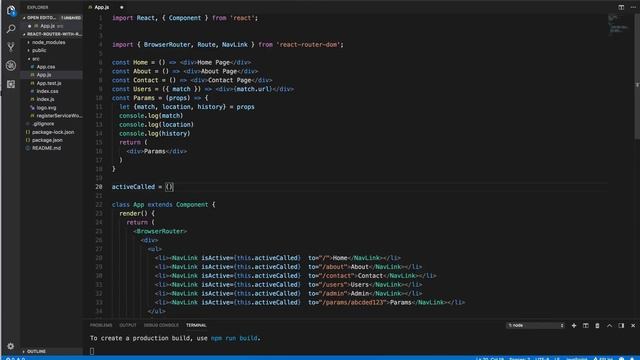This screenshot has height=360, width=640.
Task: Select the App.js editor tab
Action: coord(101,7)
